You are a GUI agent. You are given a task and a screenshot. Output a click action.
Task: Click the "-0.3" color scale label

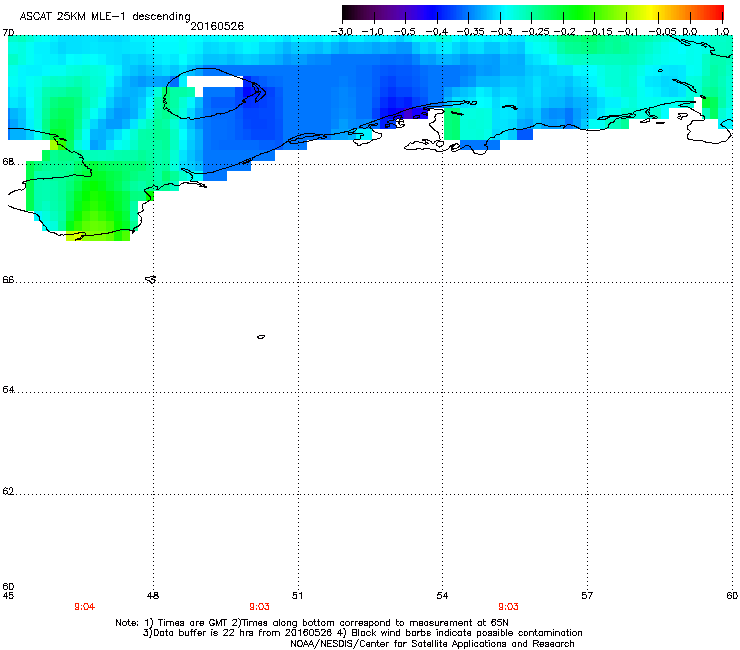[501, 32]
